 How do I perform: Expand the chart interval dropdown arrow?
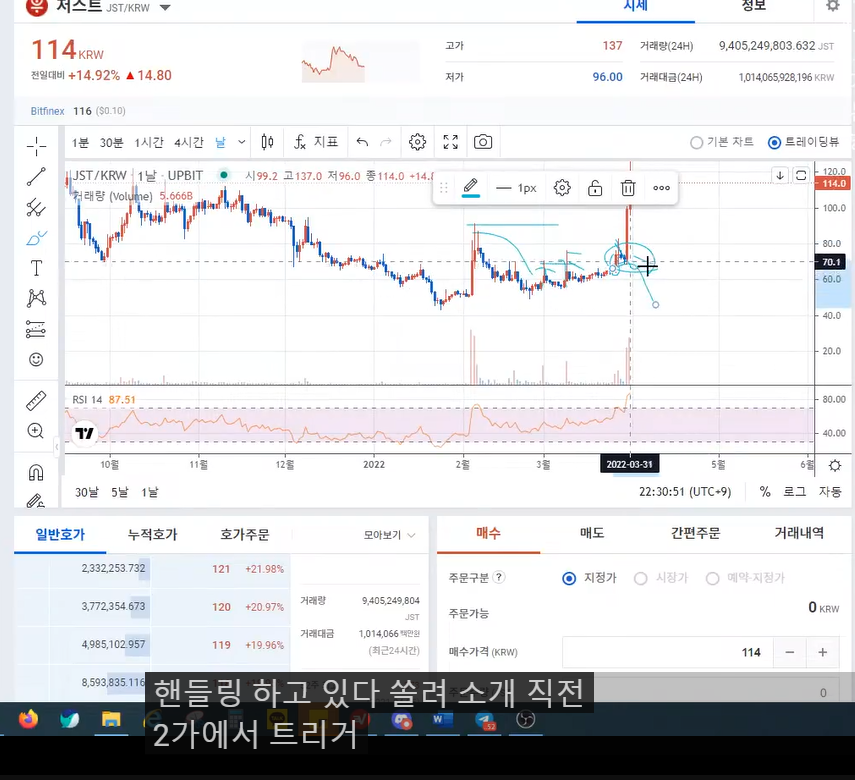[242, 142]
